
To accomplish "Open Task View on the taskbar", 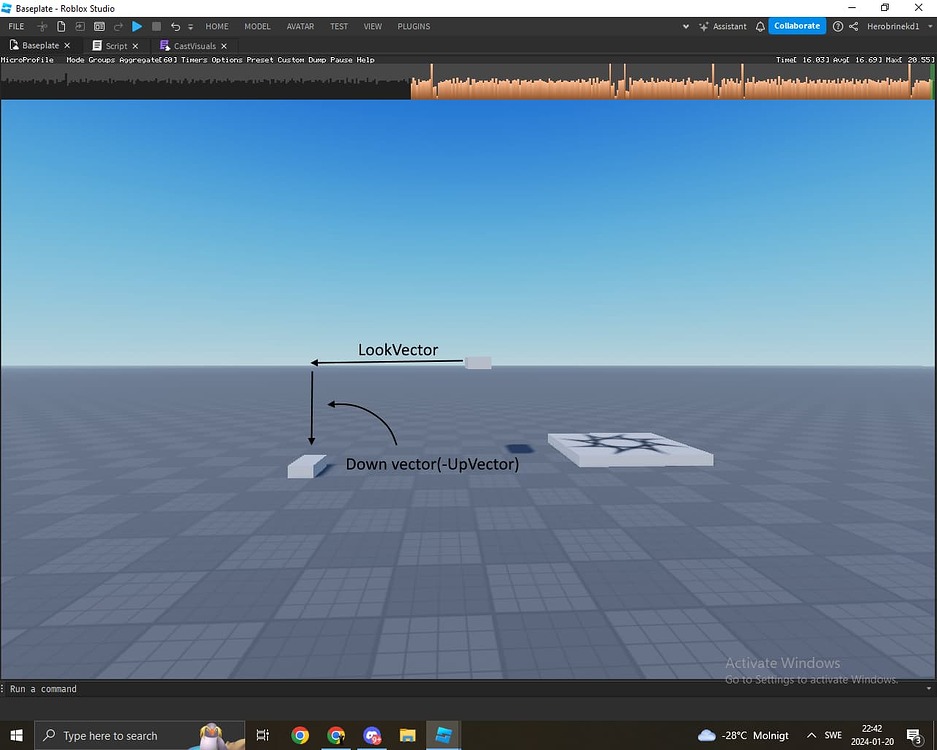I will coord(262,736).
